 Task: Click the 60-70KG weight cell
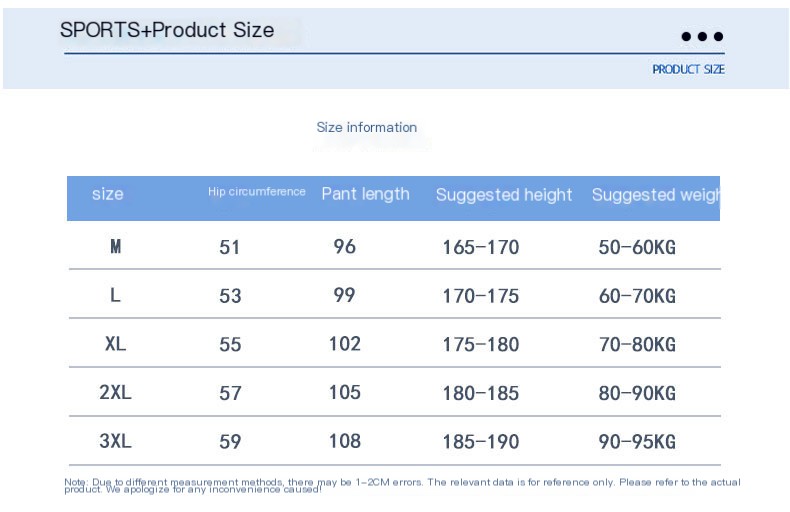tap(637, 296)
